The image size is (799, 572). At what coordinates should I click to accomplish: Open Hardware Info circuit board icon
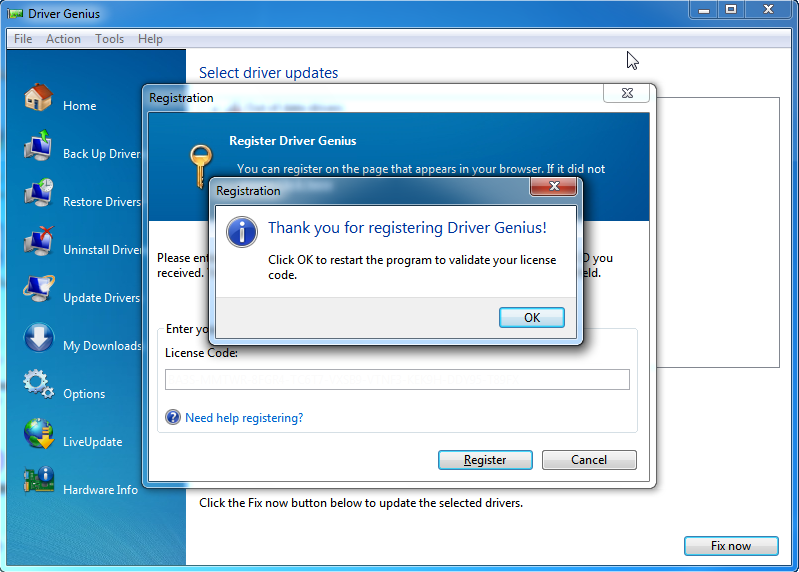tap(39, 480)
